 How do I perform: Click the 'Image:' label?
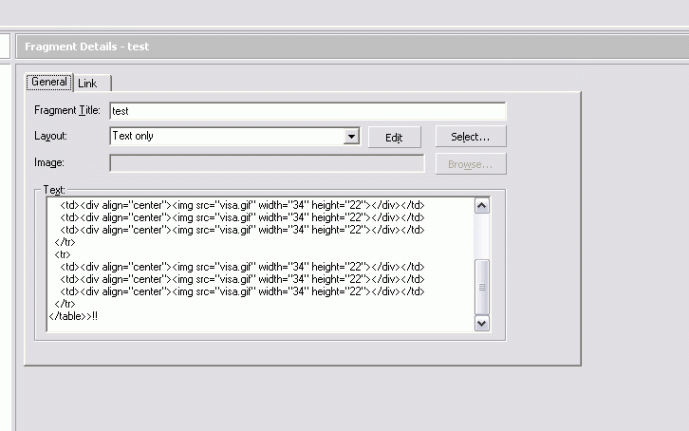point(48,163)
